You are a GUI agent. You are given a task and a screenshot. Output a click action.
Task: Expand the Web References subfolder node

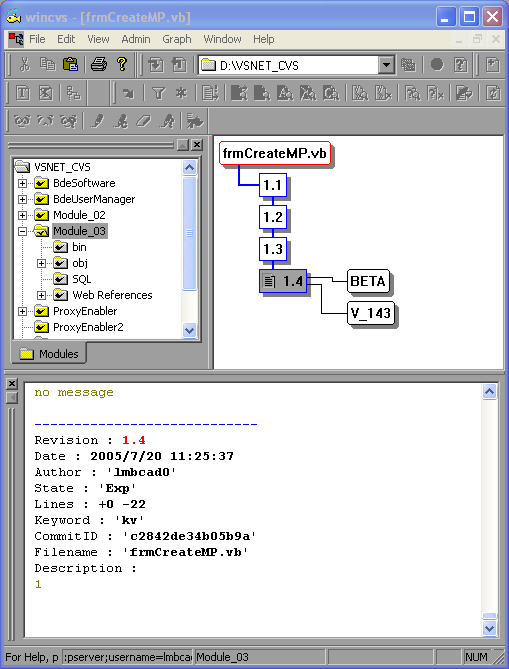tap(41, 295)
